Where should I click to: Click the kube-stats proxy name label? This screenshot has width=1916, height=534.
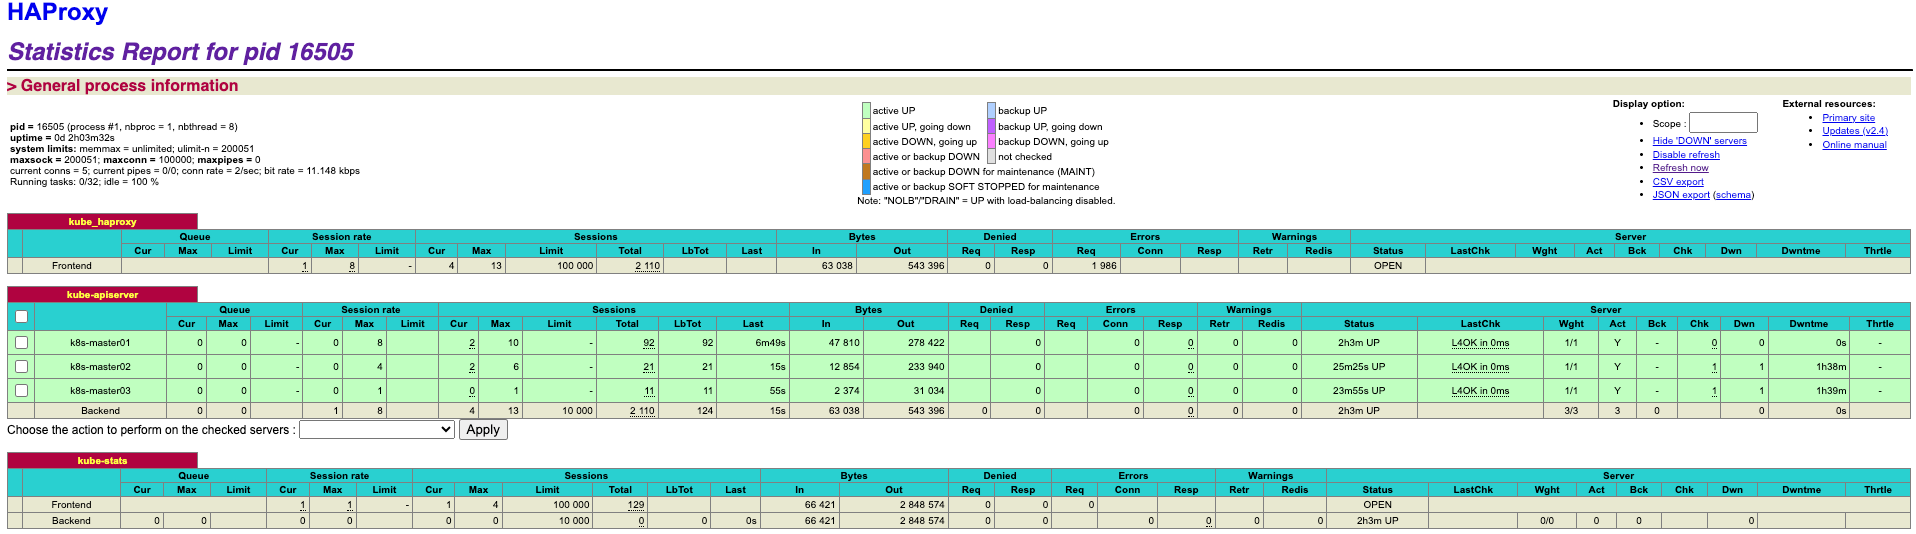click(x=102, y=461)
